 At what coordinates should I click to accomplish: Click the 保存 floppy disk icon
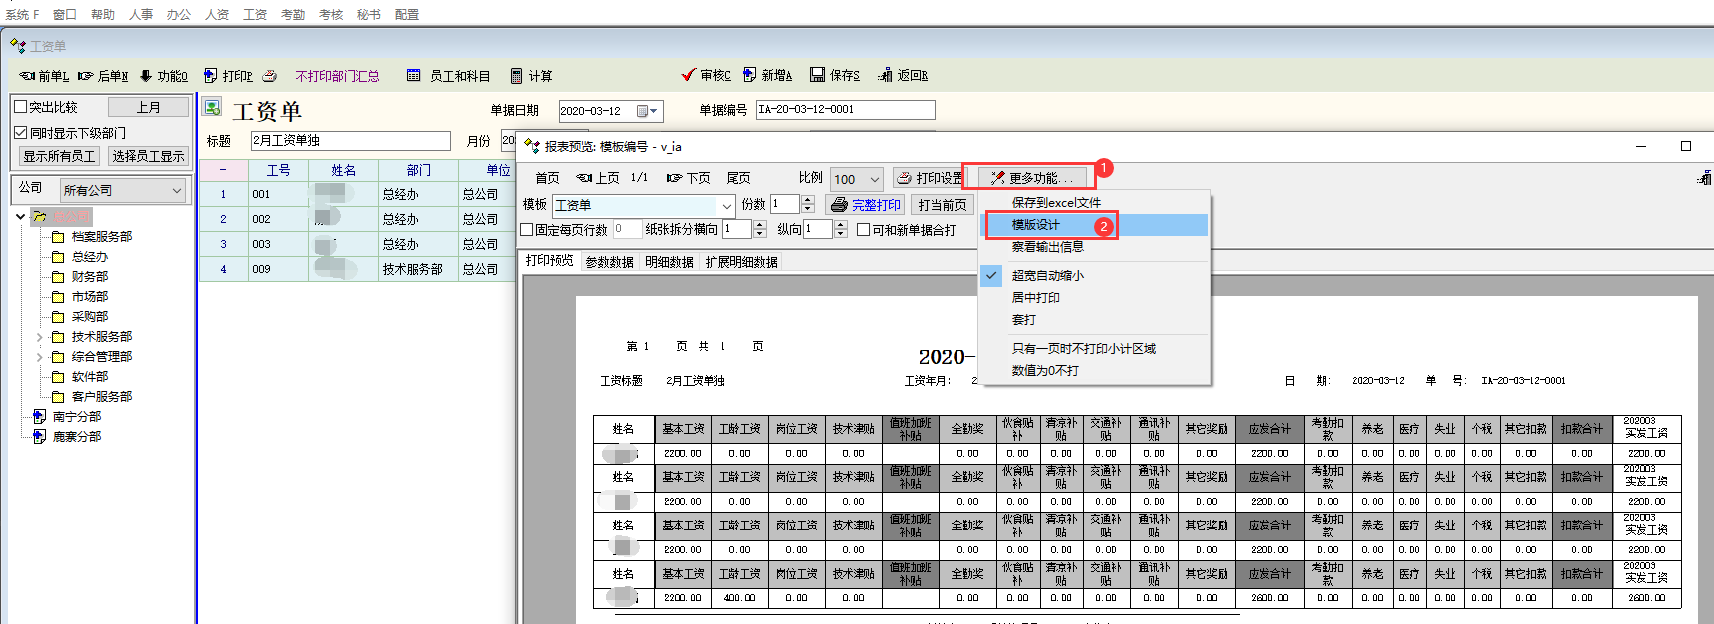[x=817, y=75]
